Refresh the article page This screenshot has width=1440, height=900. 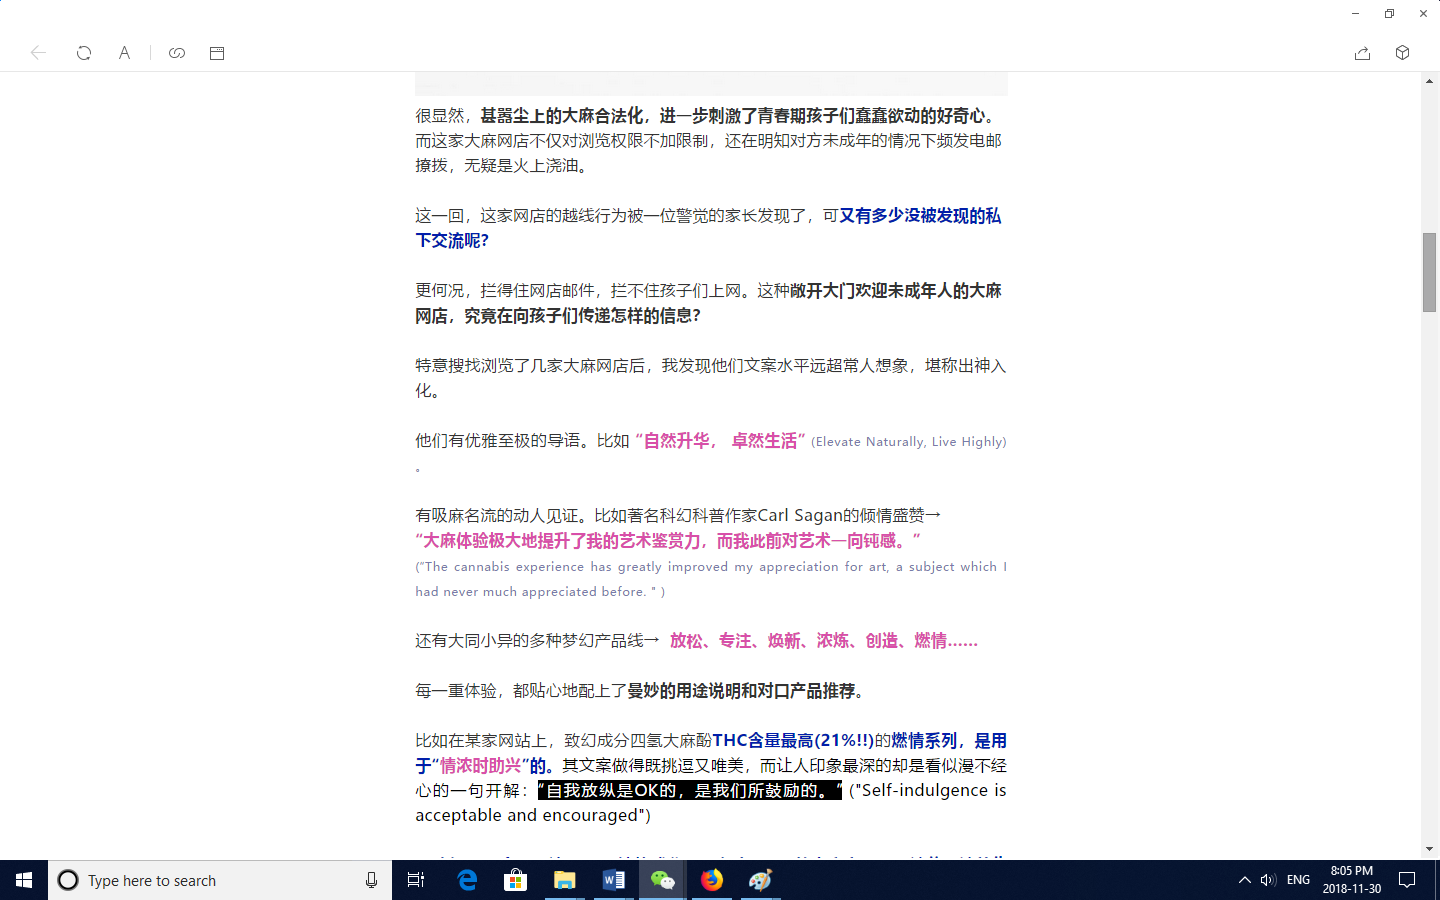tap(84, 53)
